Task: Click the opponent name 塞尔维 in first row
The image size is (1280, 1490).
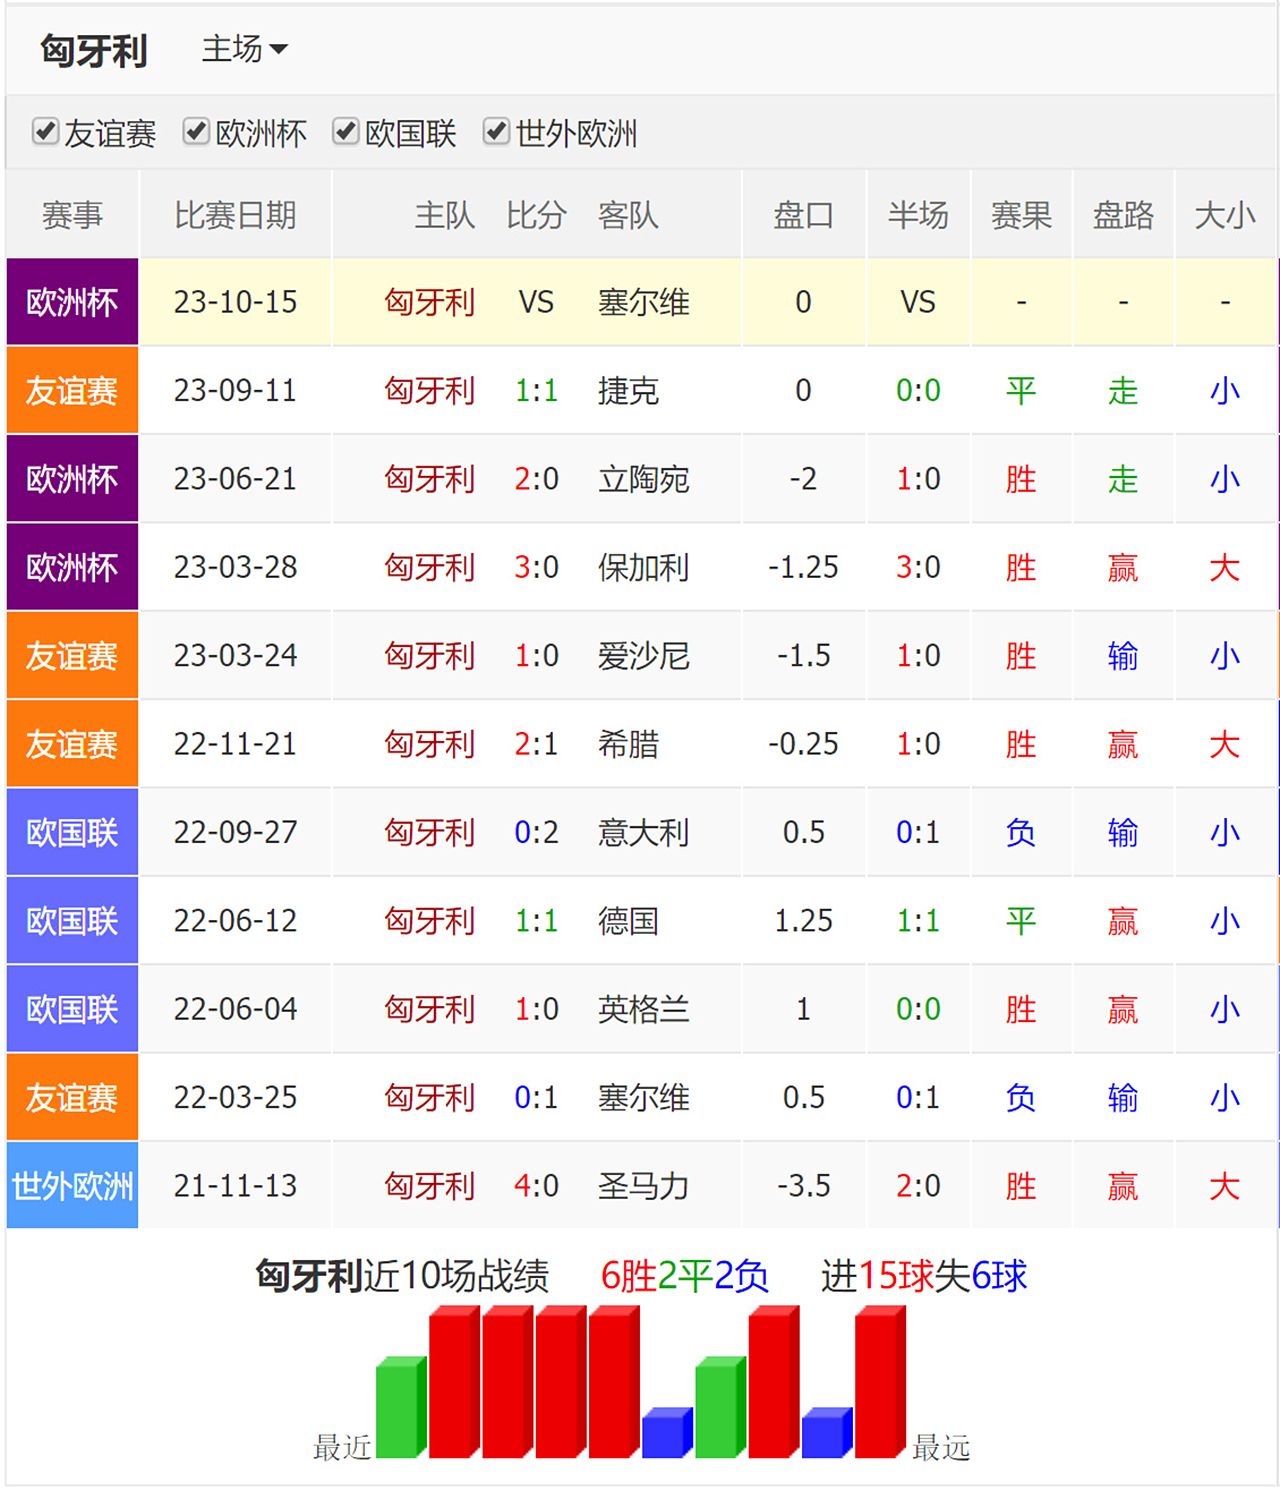Action: click(643, 302)
